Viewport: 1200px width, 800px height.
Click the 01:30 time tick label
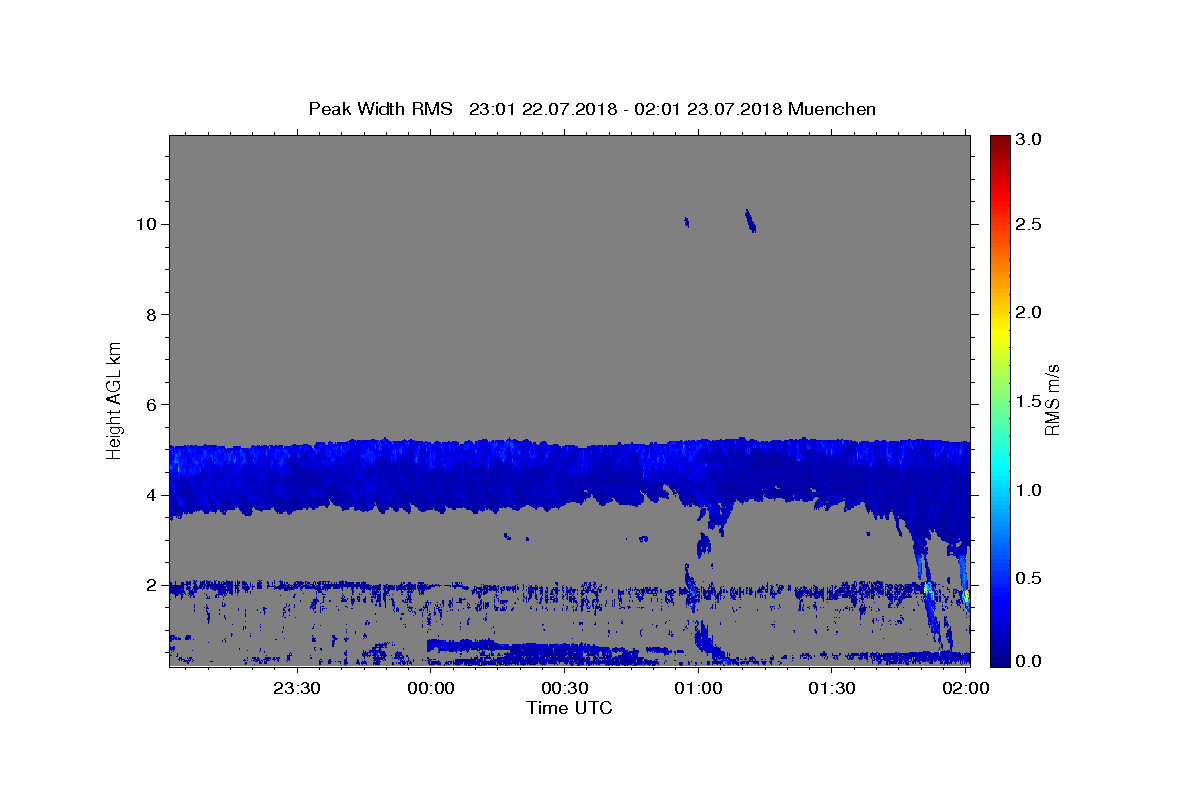833,688
